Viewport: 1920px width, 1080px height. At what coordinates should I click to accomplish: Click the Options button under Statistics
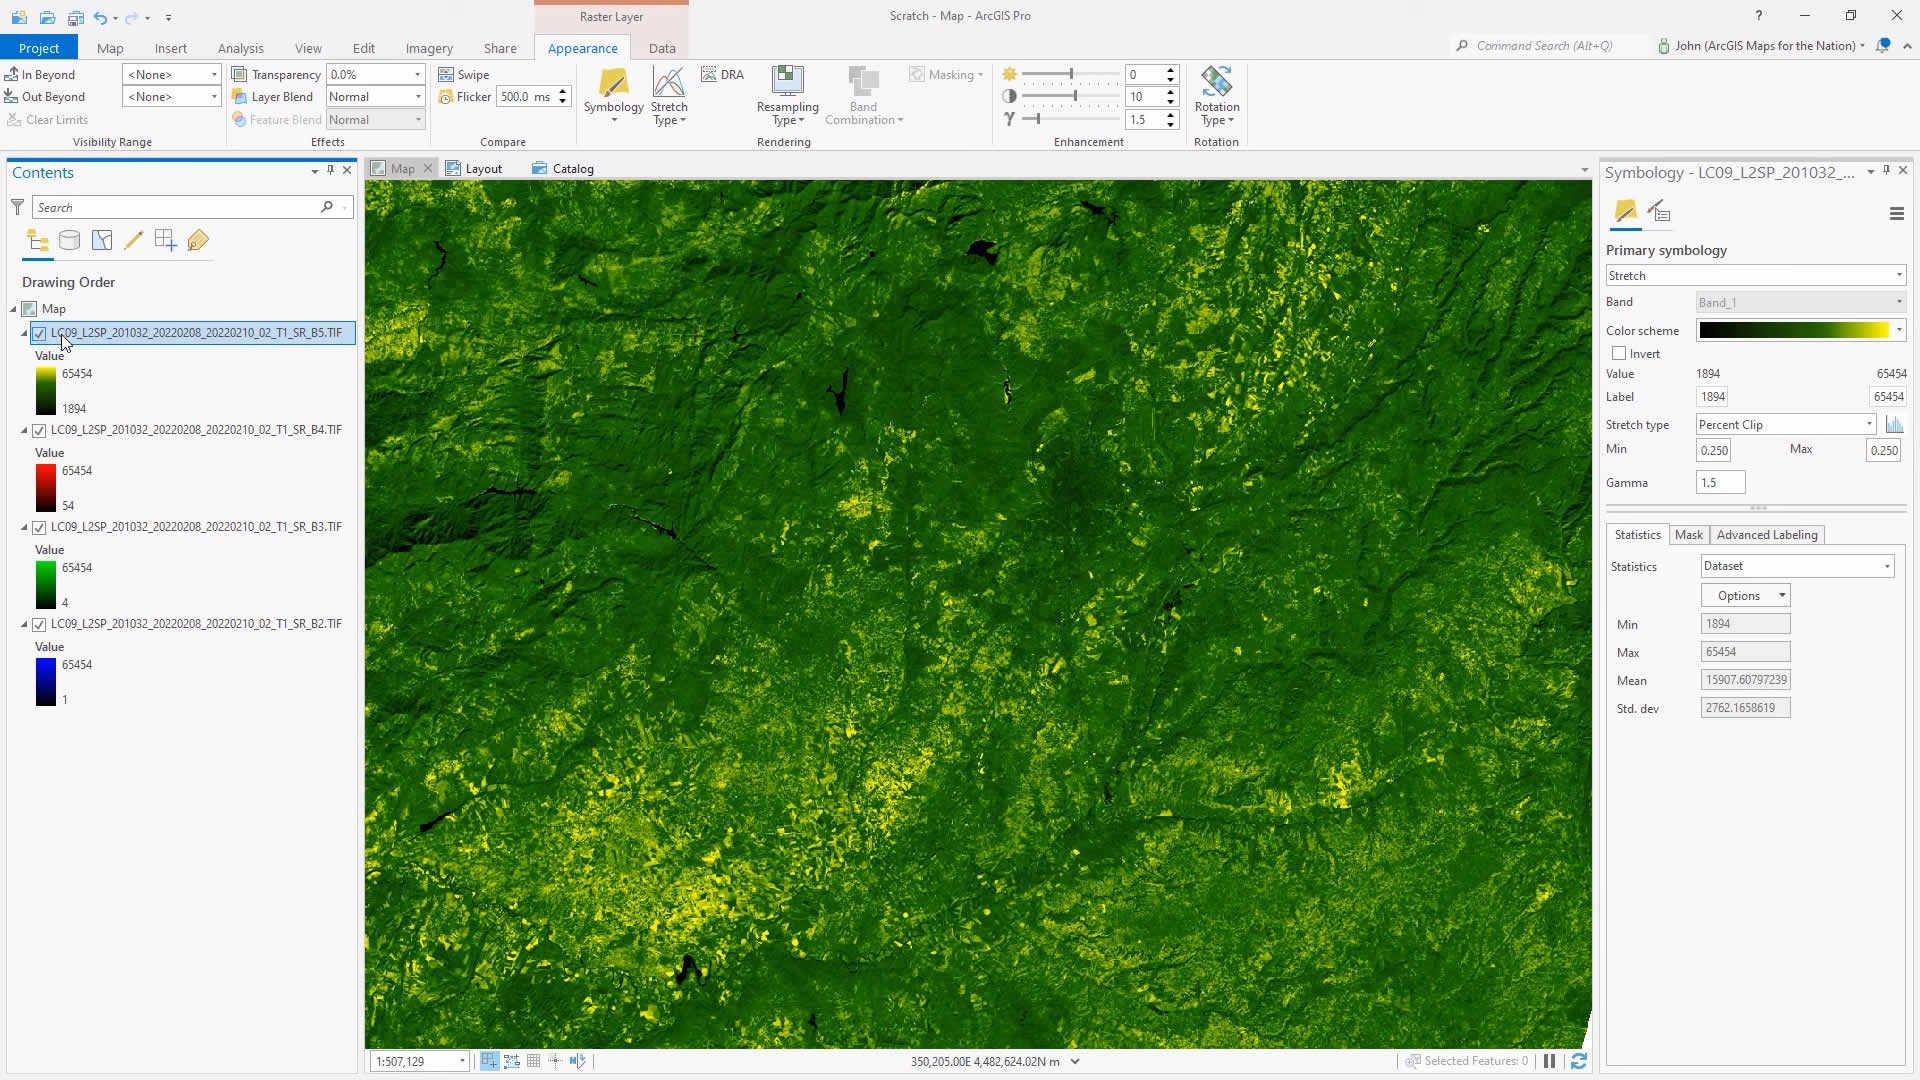click(x=1745, y=596)
